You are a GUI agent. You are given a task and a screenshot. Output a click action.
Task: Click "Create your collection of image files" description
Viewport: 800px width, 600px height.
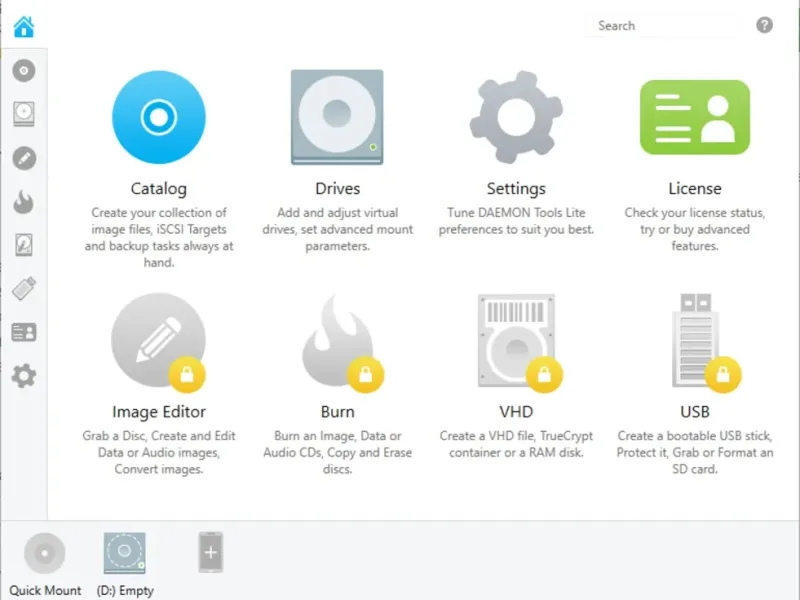(159, 237)
